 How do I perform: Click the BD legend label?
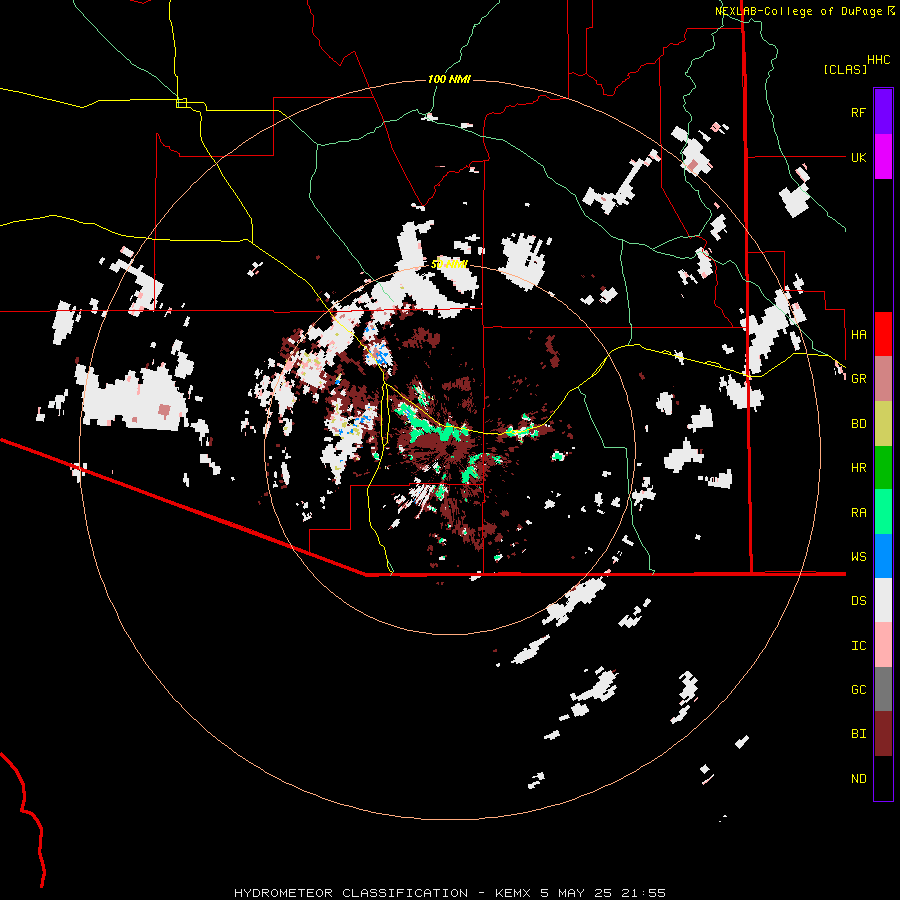click(858, 424)
